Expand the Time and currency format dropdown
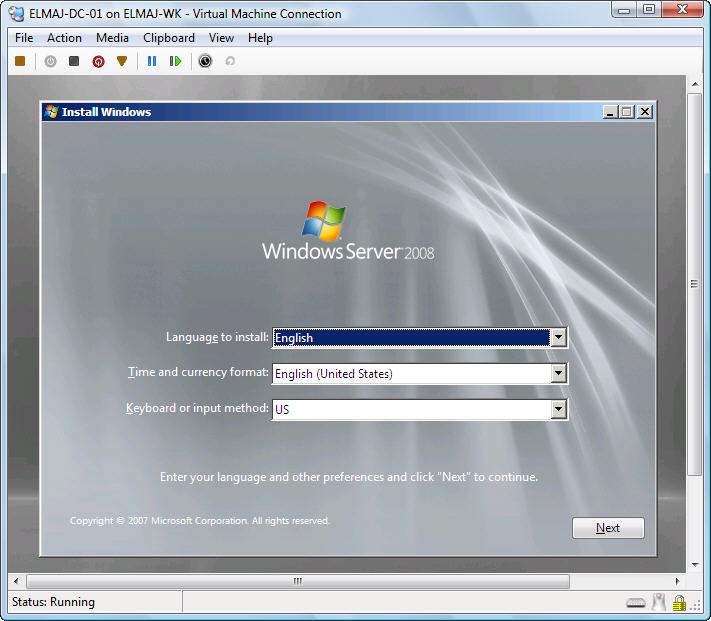 pos(558,374)
